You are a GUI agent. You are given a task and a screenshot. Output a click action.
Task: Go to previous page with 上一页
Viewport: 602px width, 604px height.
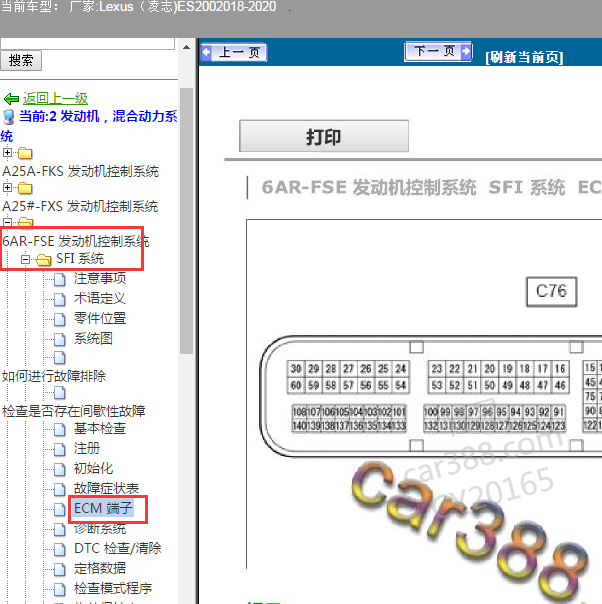click(234, 52)
